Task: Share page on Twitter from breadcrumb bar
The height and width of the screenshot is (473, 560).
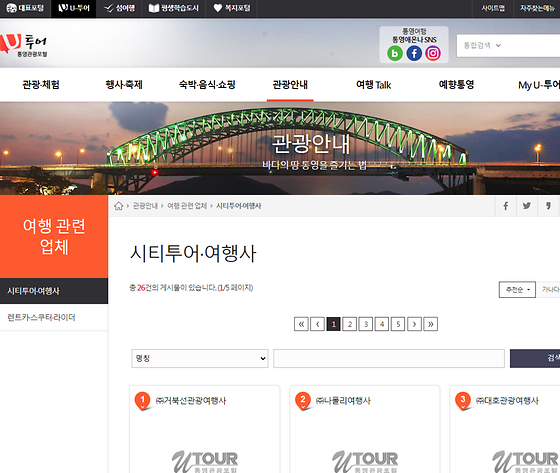Action: 527,206
